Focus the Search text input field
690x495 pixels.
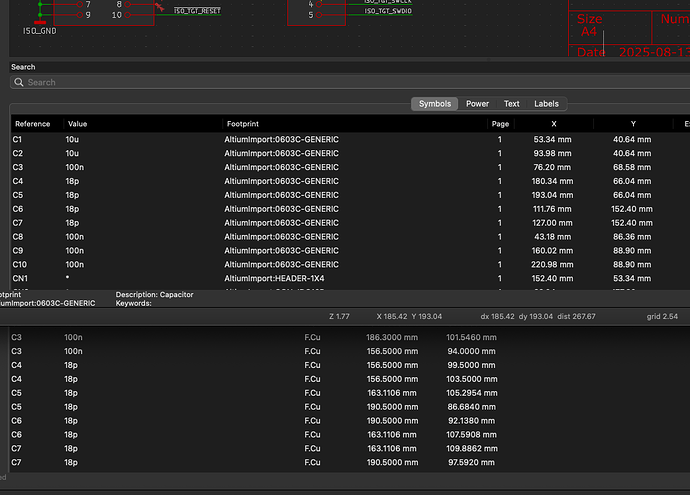pyautogui.click(x=350, y=82)
